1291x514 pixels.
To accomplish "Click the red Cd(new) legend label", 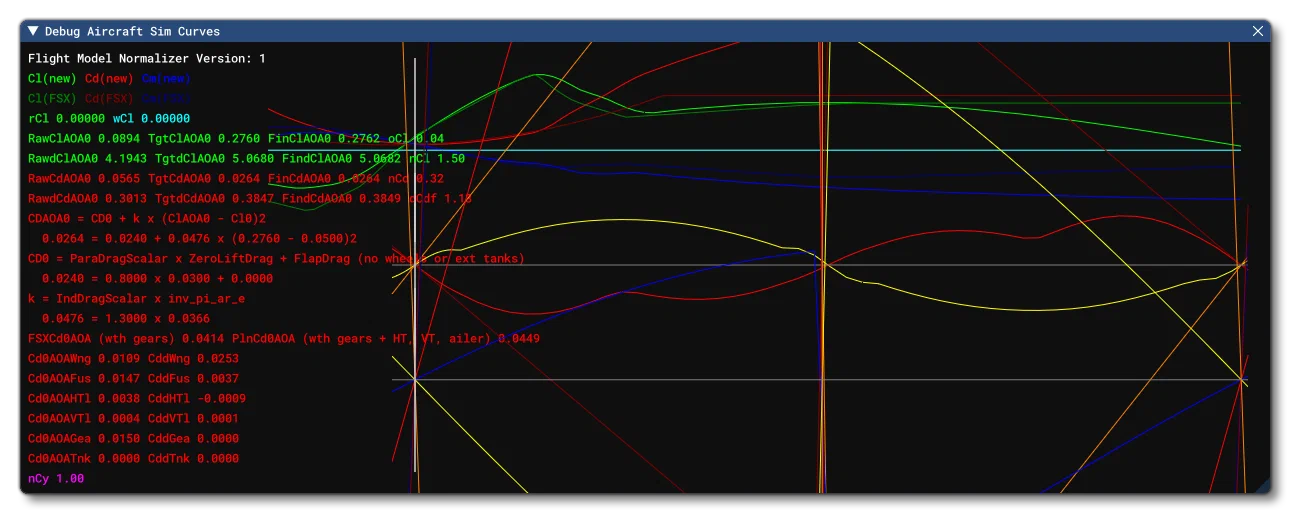I will (x=109, y=78).
